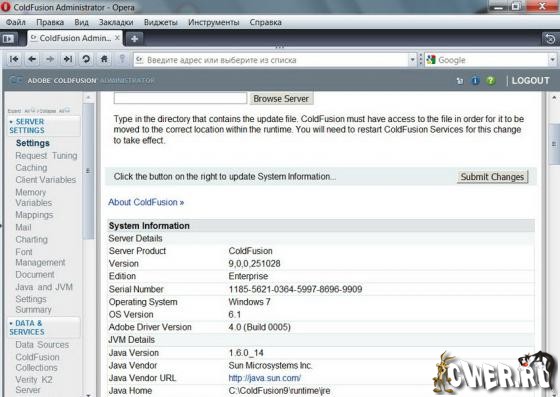The image size is (560, 397).
Task: Open the Закладки menu
Action: pos(116,22)
